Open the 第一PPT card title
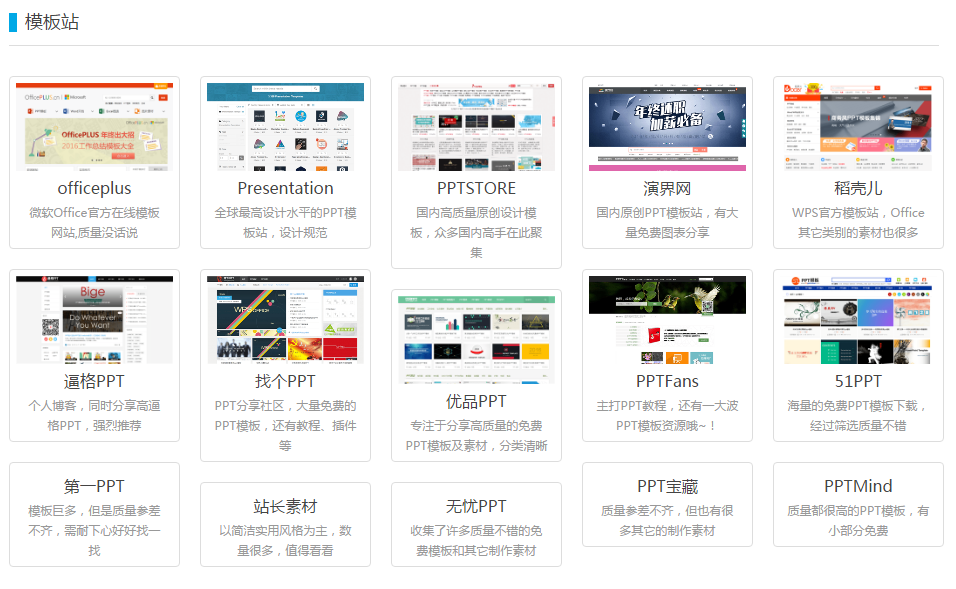The image size is (956, 589). point(95,487)
